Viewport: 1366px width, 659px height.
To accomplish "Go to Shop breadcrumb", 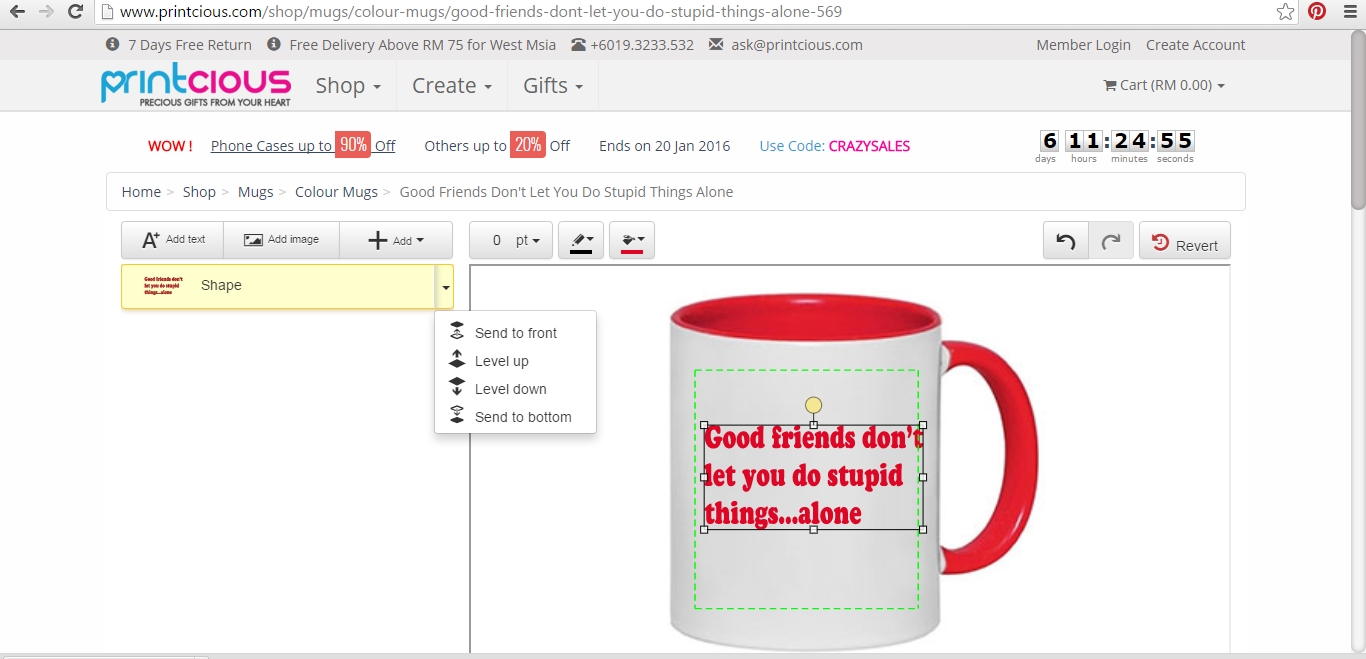I will pos(199,192).
